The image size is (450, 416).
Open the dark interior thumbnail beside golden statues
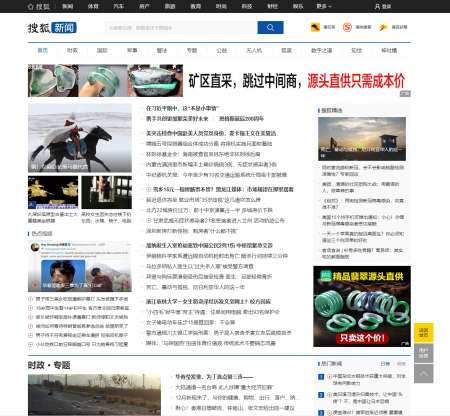[x=107, y=192]
